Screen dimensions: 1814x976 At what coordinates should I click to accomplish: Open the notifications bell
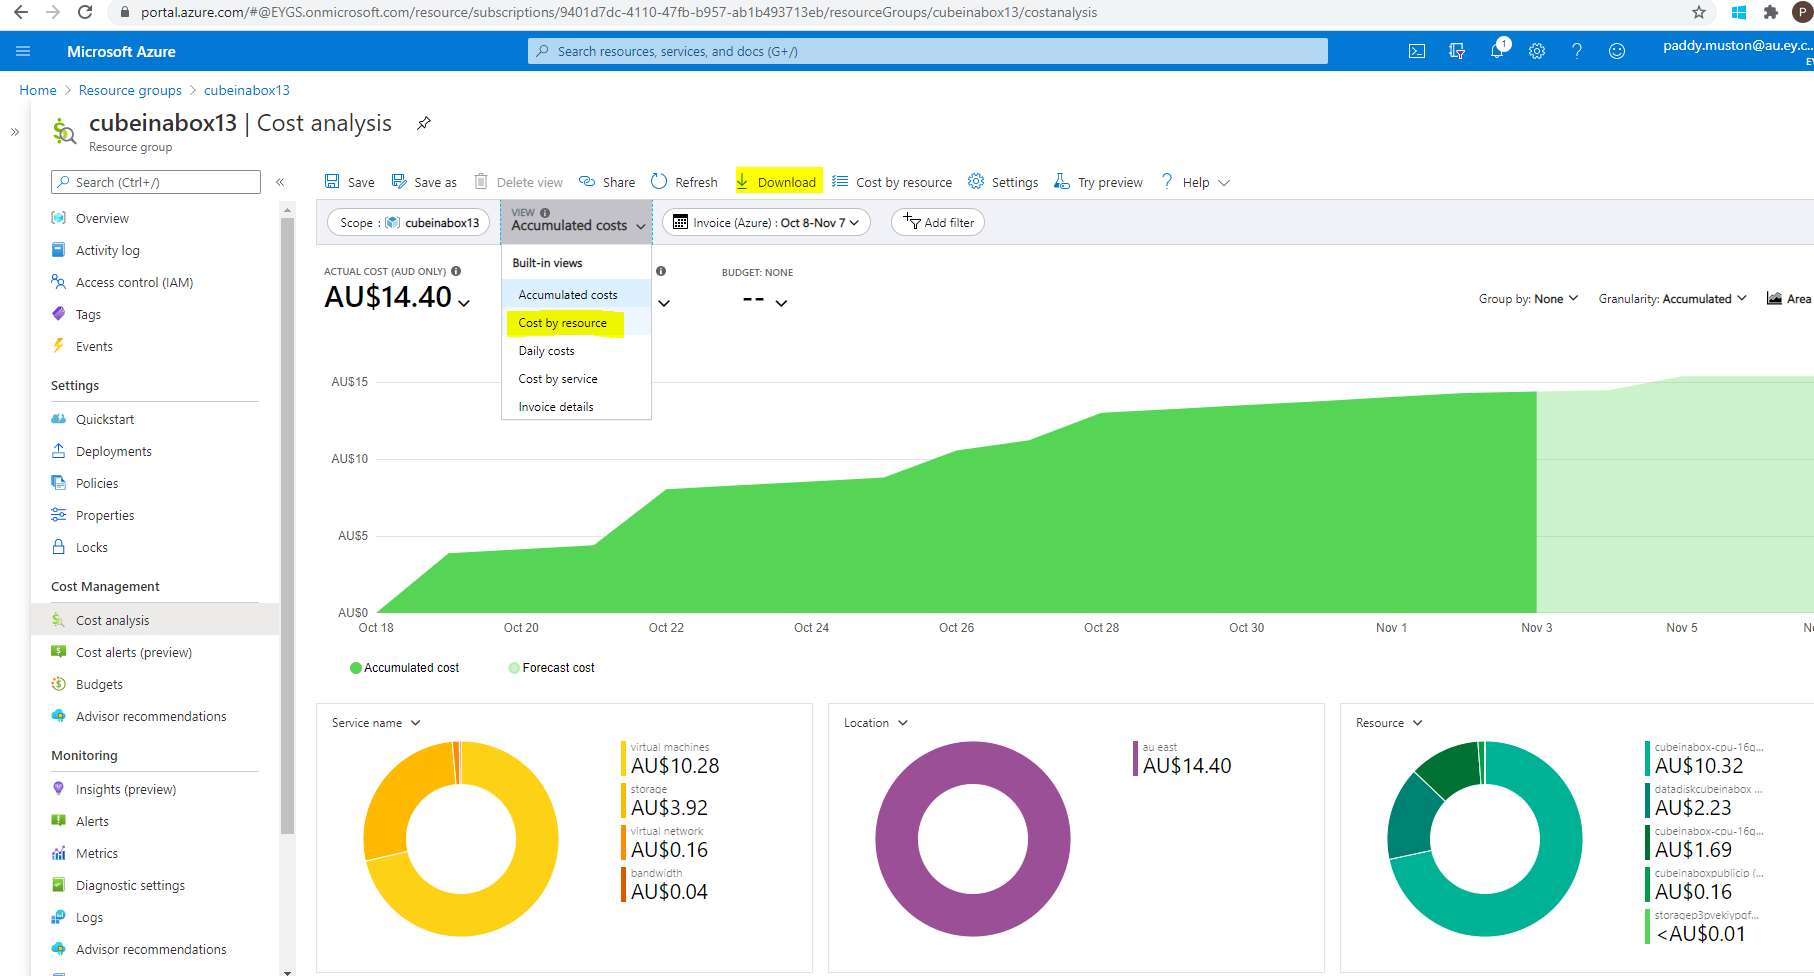(1497, 51)
